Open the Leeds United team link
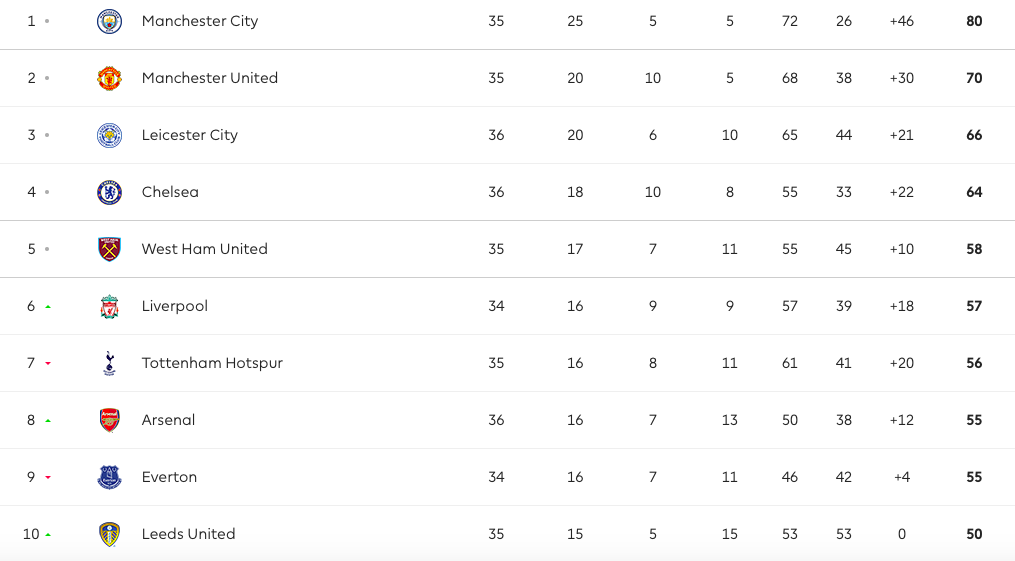This screenshot has height=561, width=1015. tap(188, 534)
